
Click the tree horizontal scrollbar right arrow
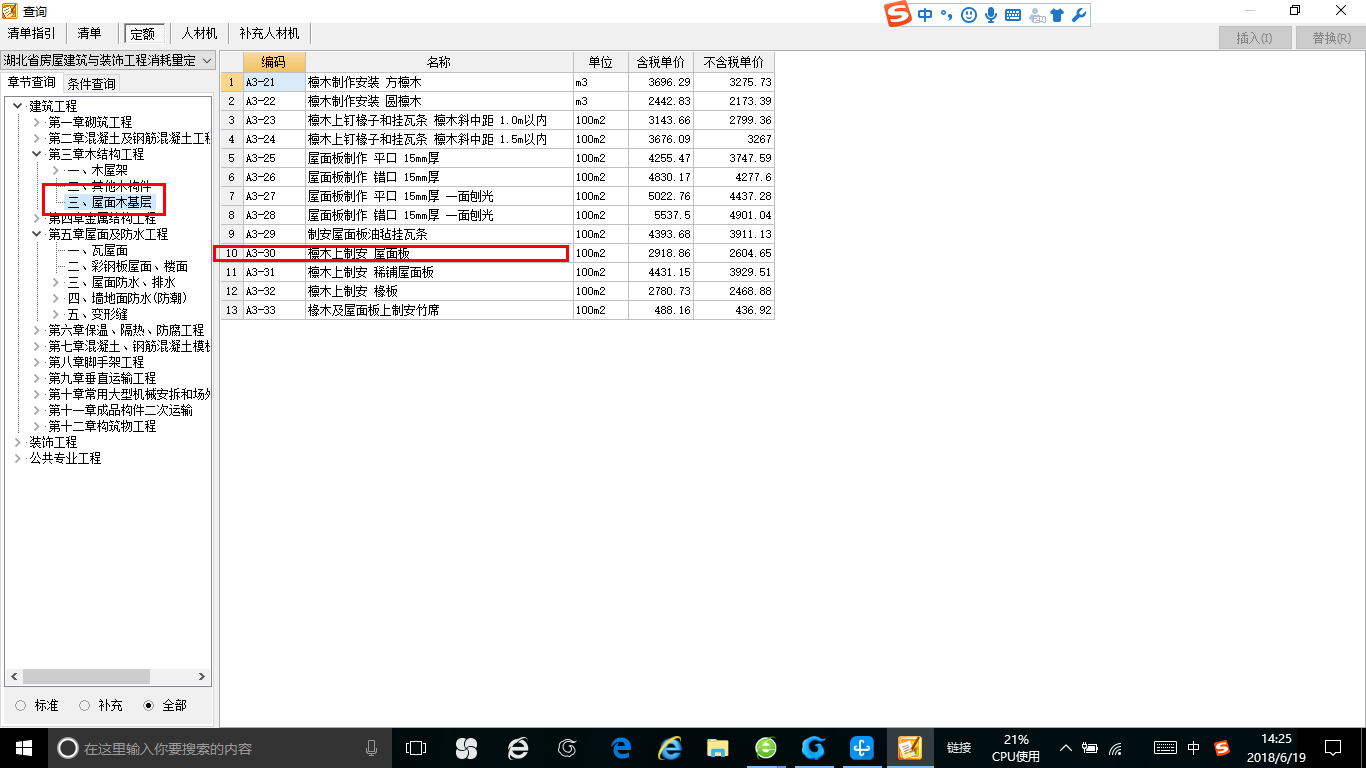coord(202,677)
